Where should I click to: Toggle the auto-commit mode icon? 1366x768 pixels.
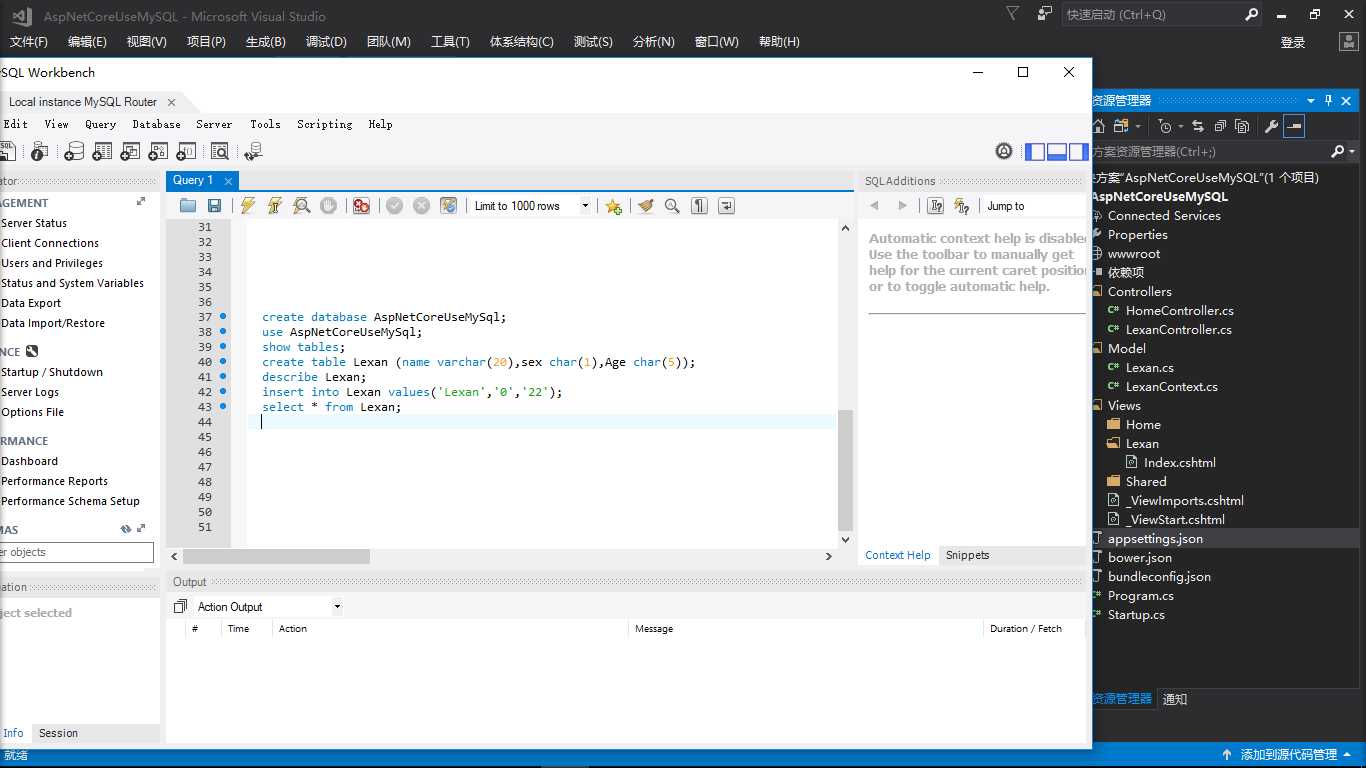(x=448, y=206)
